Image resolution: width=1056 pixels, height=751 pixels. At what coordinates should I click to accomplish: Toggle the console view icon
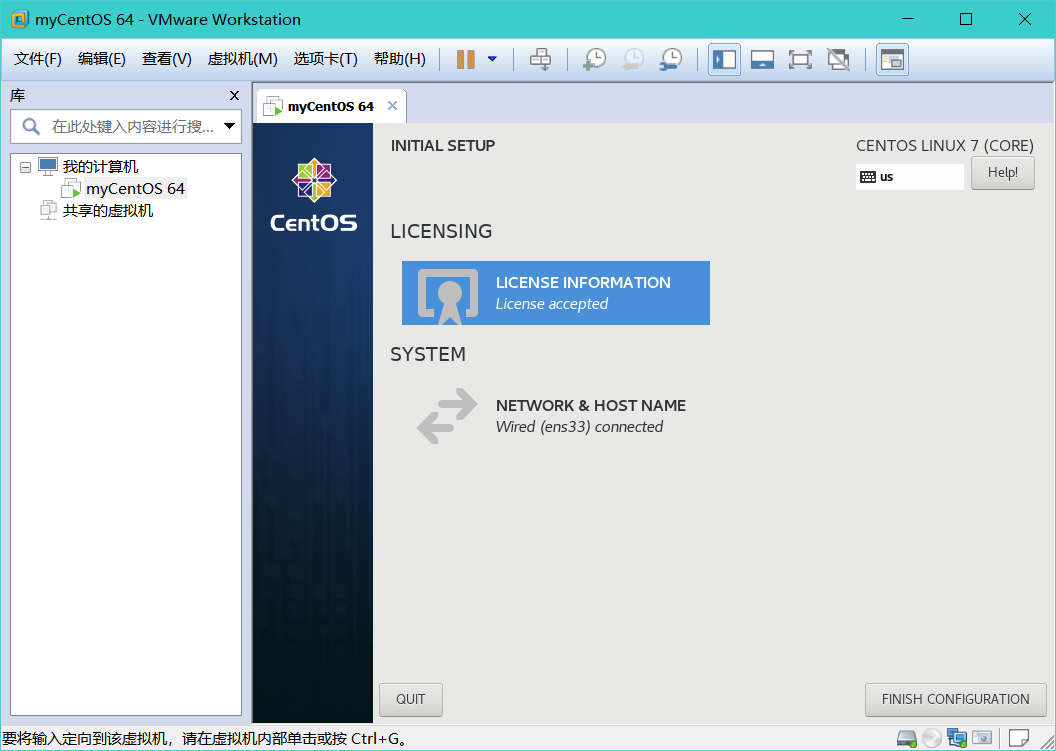[892, 59]
